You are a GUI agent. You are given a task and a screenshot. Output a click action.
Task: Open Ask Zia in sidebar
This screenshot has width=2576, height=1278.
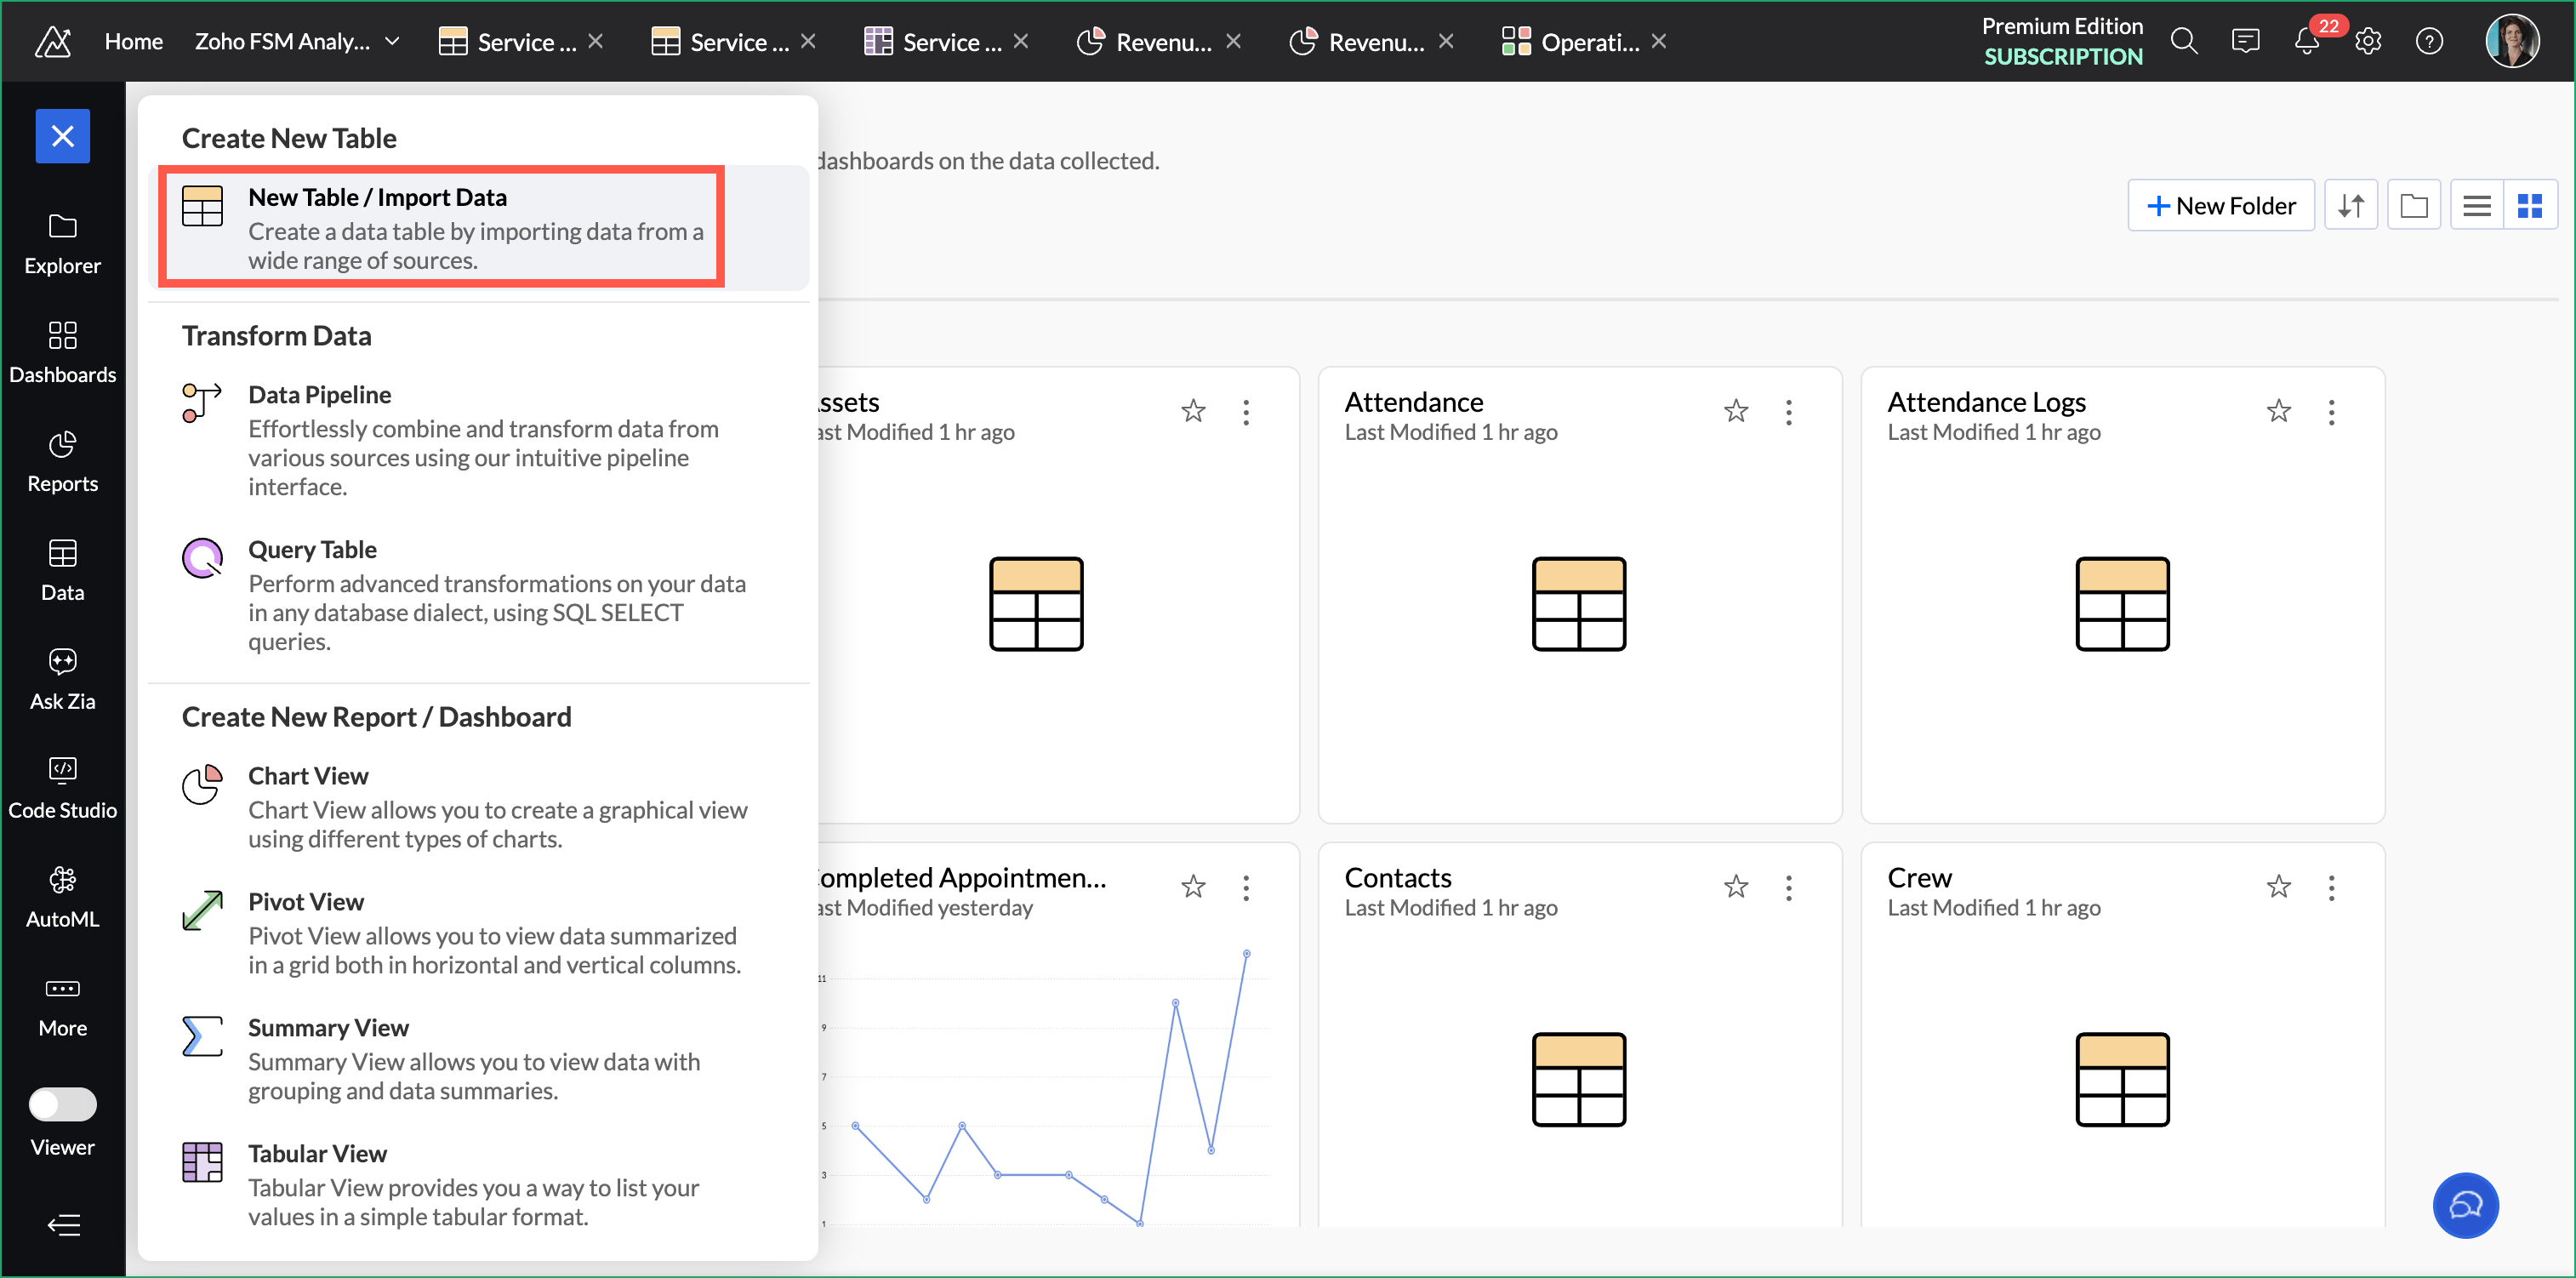62,679
